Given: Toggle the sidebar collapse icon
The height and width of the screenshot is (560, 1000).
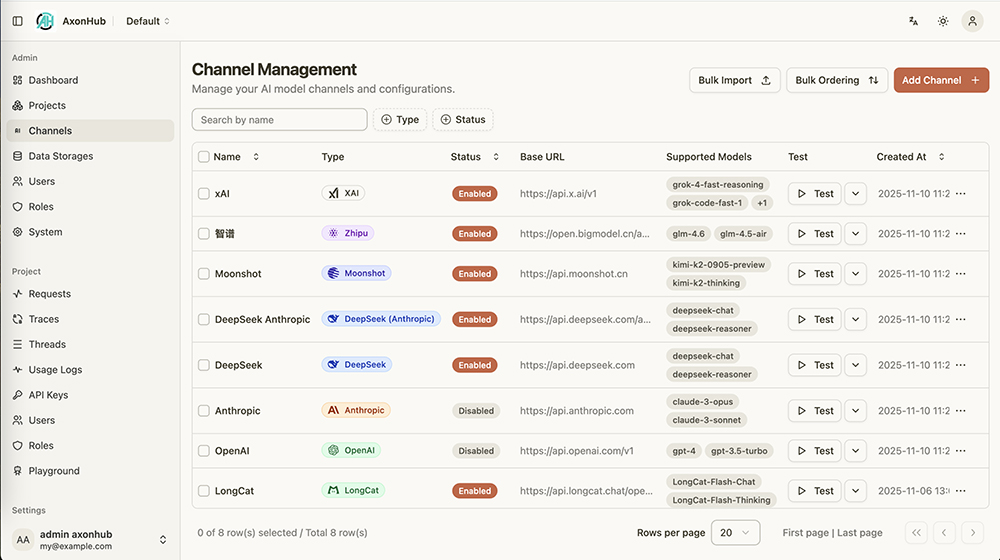Looking at the screenshot, I should pos(18,21).
